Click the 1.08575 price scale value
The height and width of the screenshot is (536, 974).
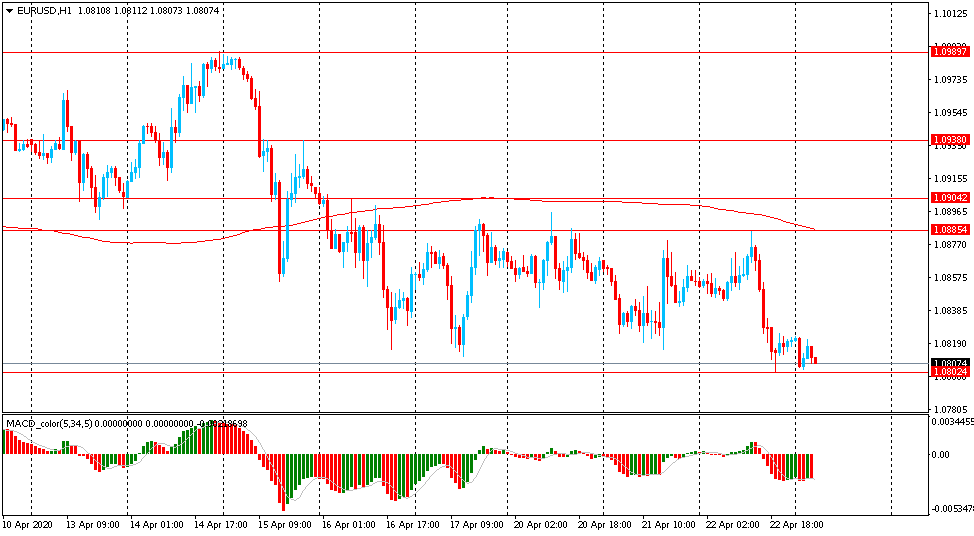(950, 278)
